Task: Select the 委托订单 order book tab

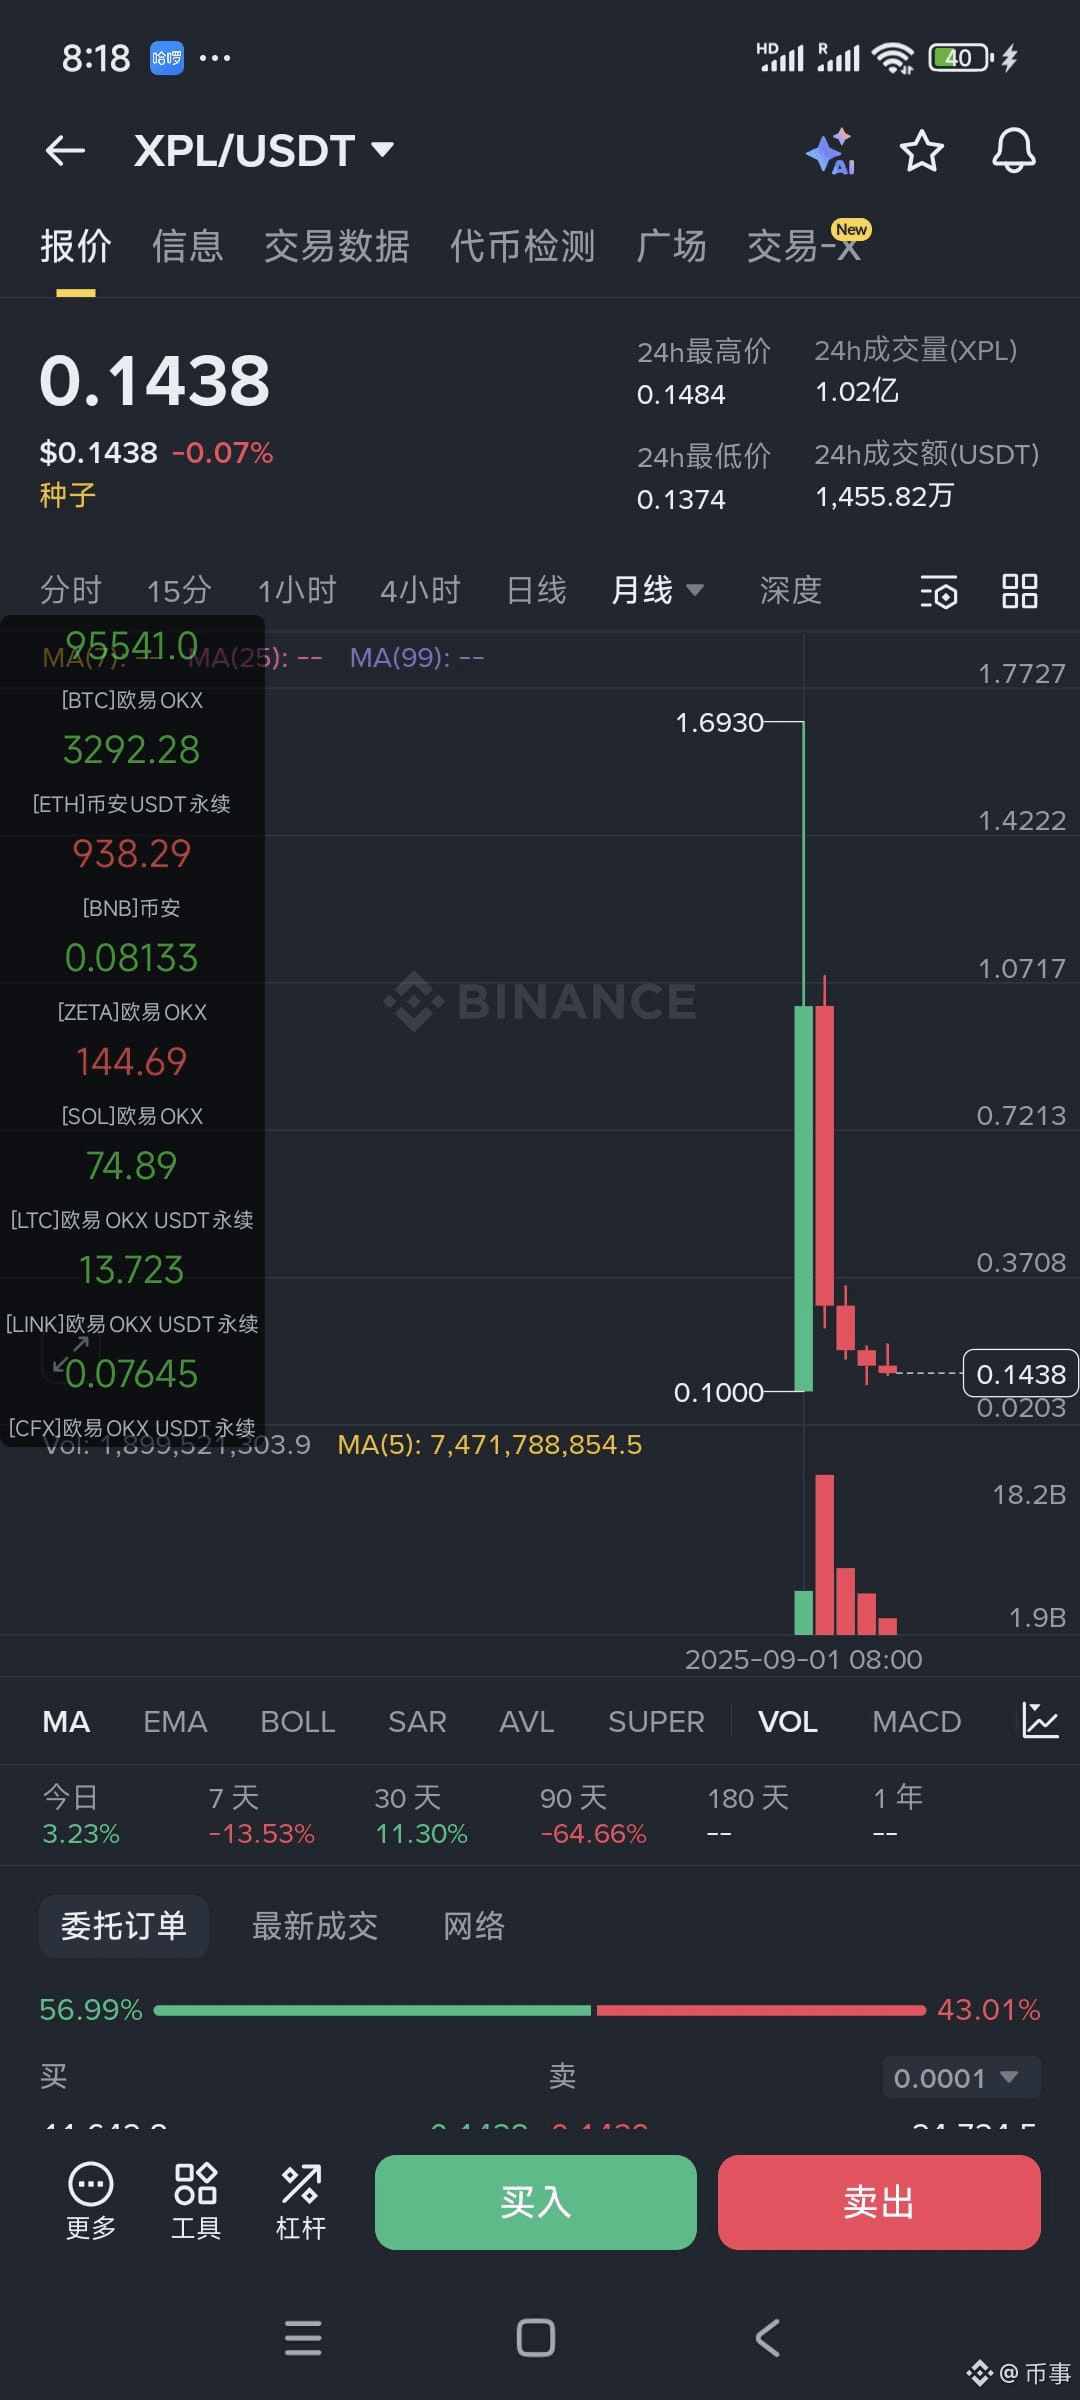Action: [x=124, y=1926]
